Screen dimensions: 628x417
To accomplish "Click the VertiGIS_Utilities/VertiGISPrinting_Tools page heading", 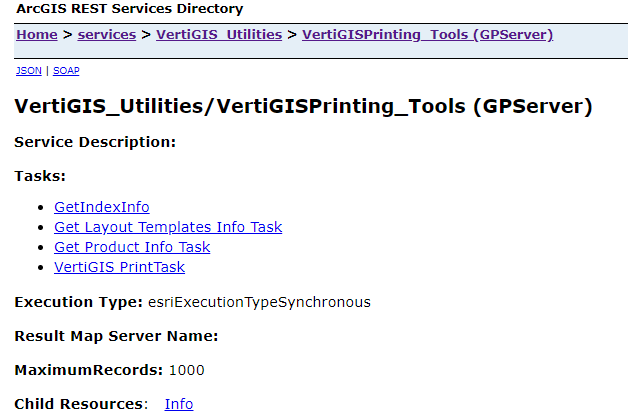I will (303, 107).
